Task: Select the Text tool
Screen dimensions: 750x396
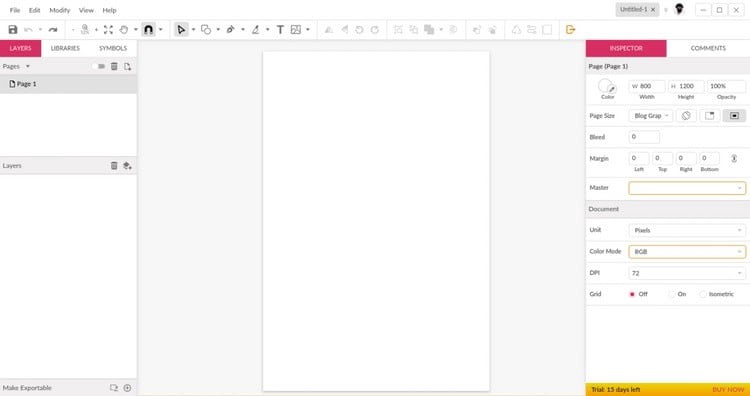Action: tap(280, 30)
